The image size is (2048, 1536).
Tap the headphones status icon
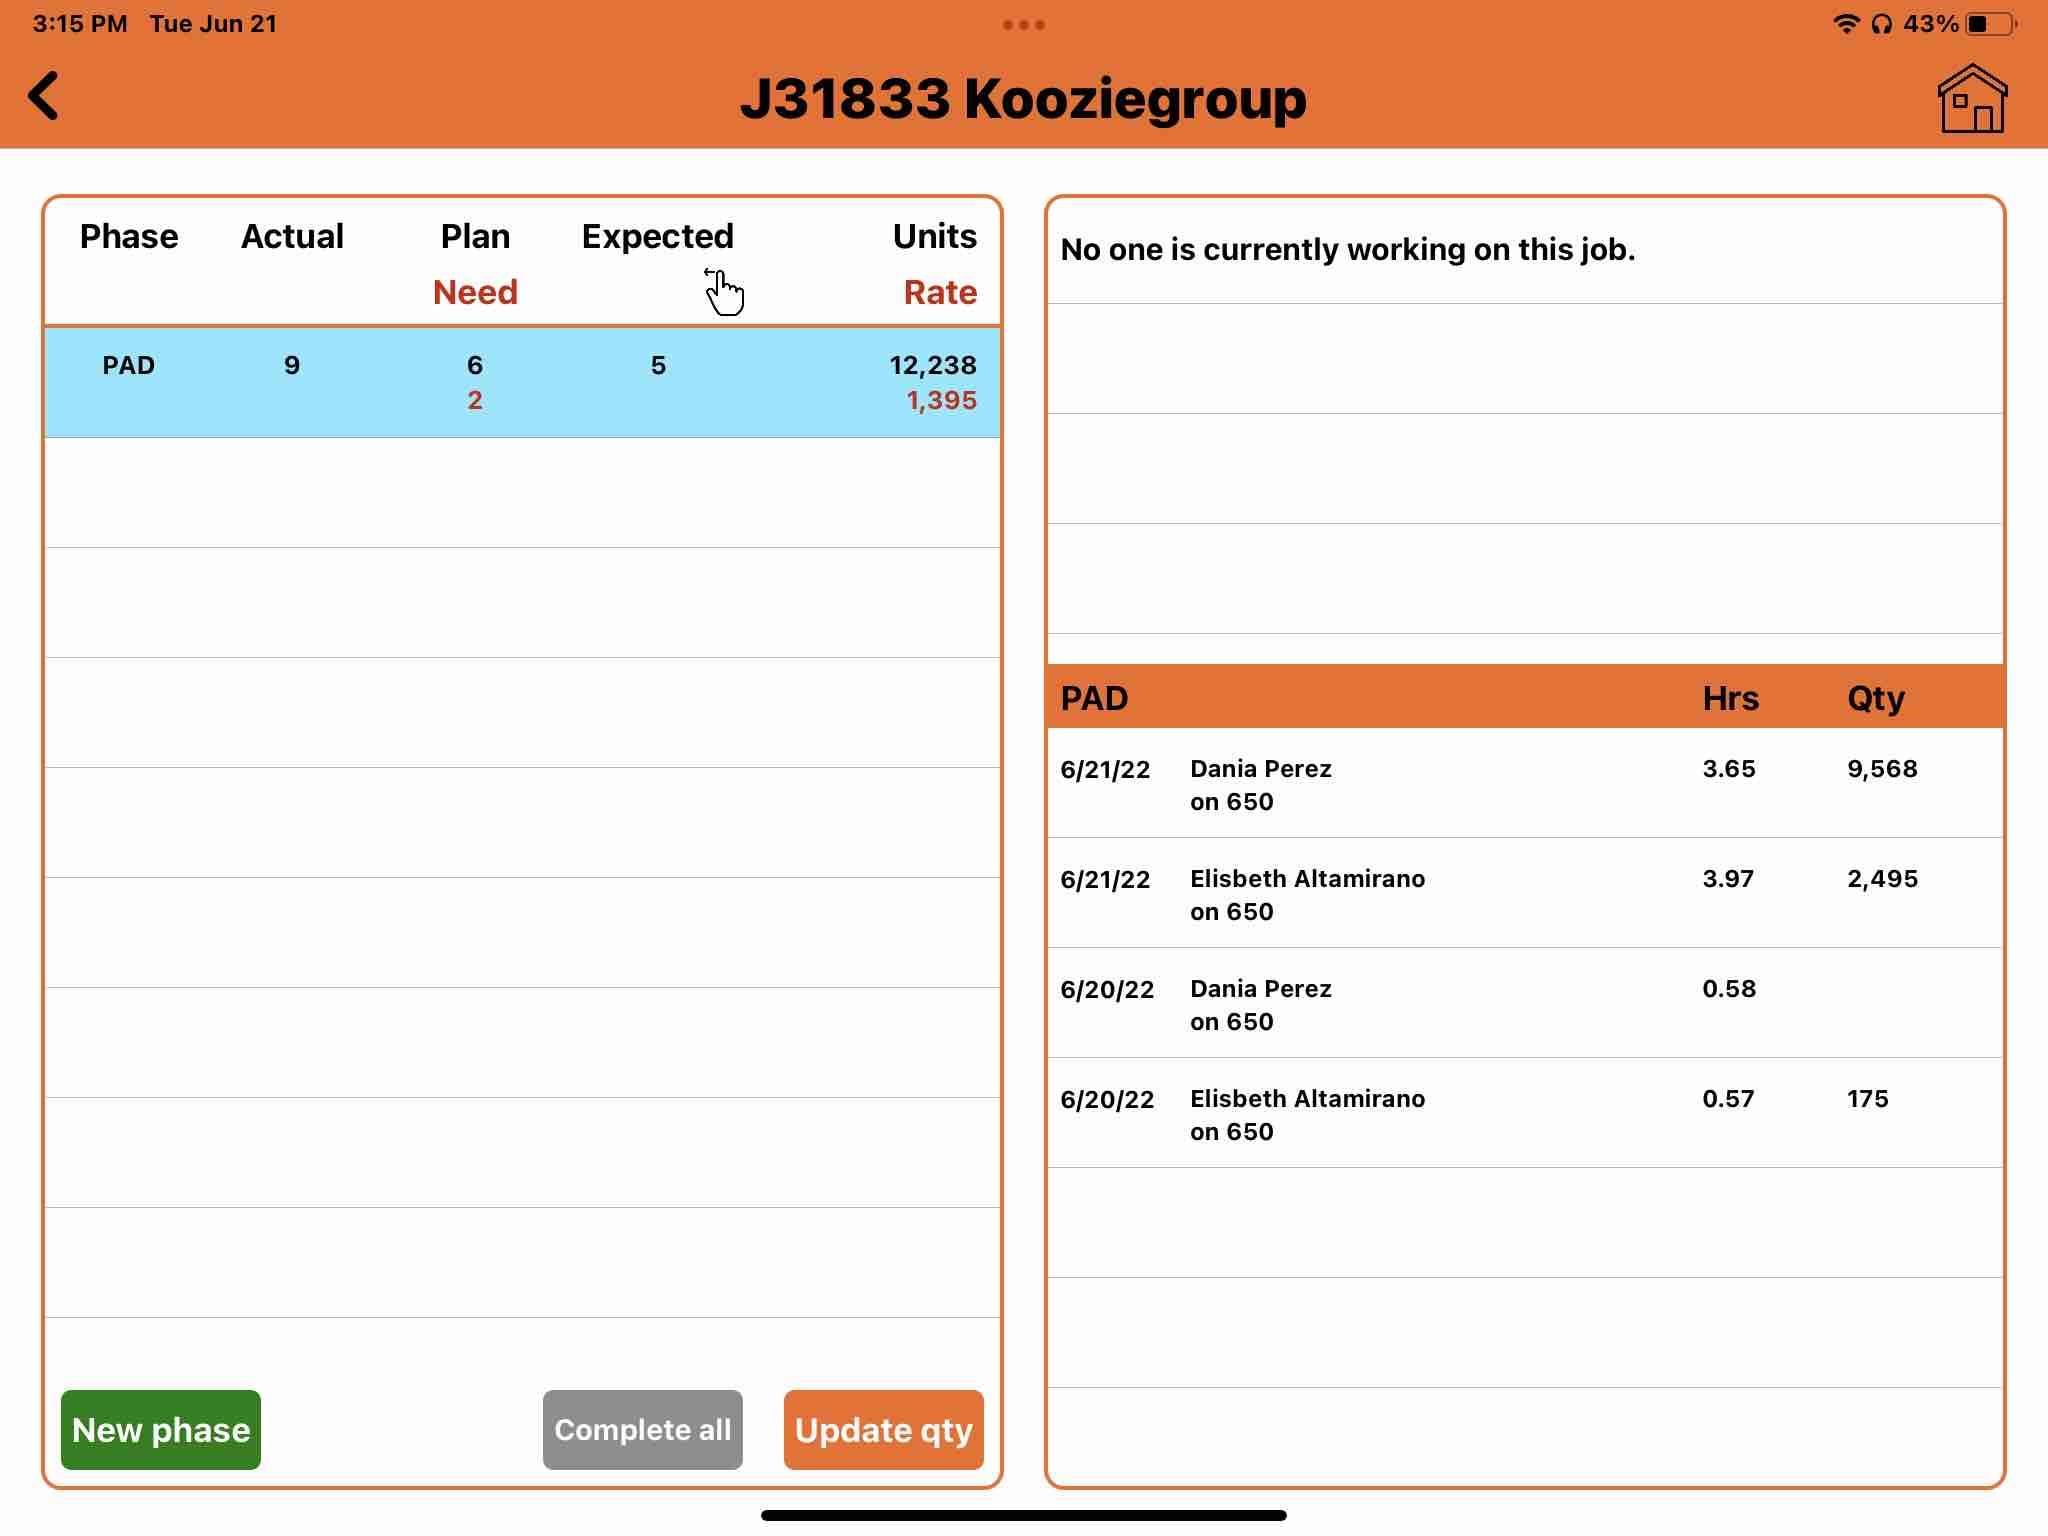click(1881, 24)
